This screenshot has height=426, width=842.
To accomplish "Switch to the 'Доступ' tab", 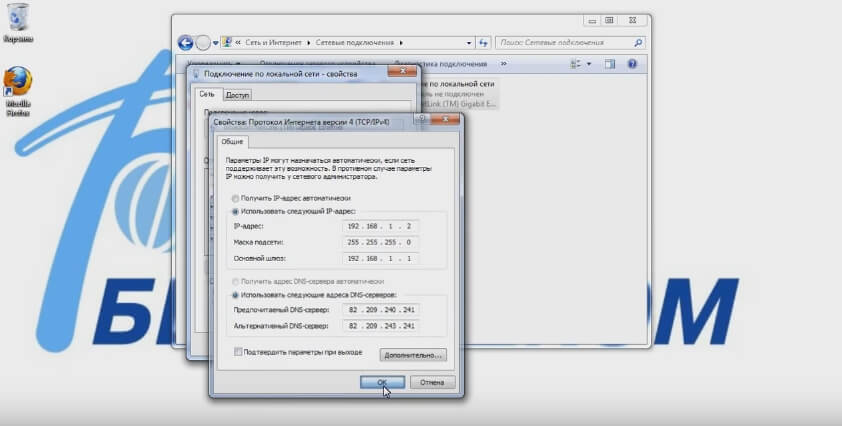I will pos(237,95).
